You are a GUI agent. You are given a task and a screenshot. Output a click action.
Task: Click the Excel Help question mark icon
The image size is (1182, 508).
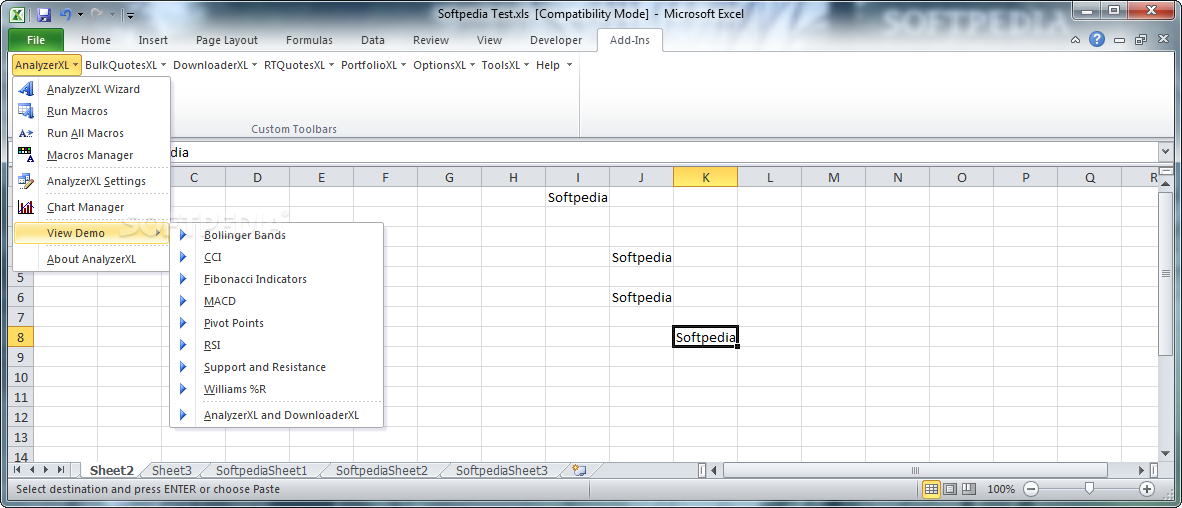[1097, 40]
